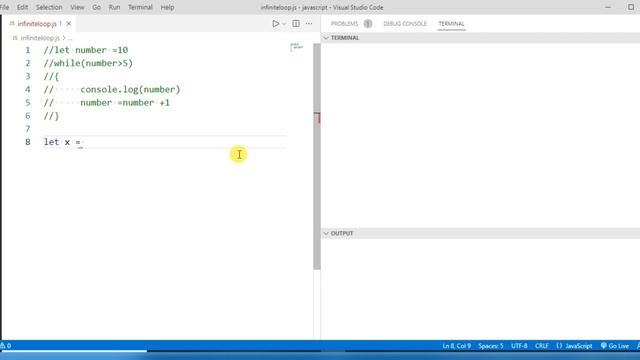The image size is (640, 360).
Task: Change the CRLF line ending
Action: (x=542, y=346)
